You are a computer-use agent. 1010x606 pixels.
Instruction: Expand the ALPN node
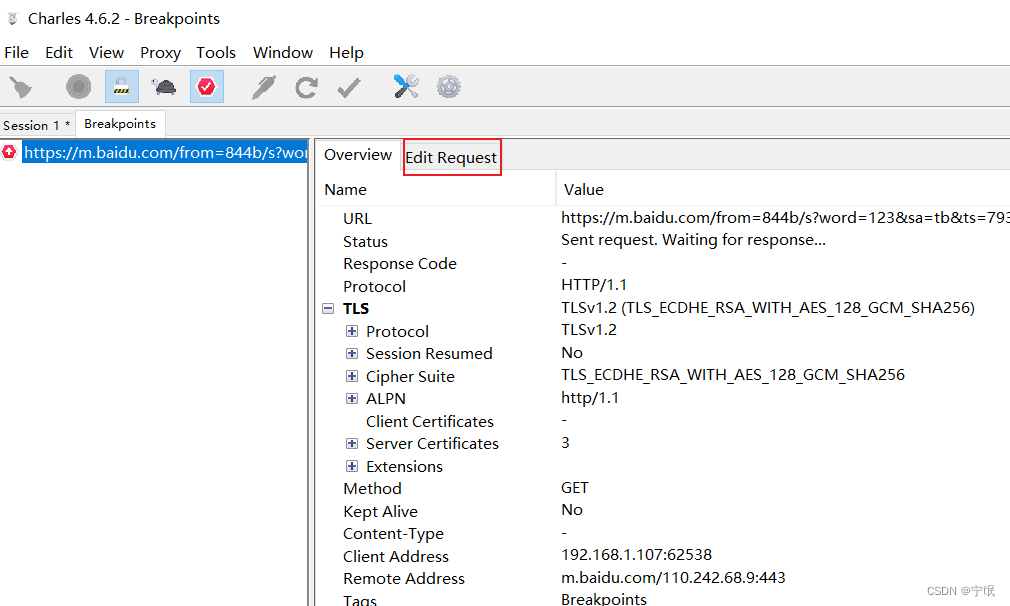[x=352, y=399]
